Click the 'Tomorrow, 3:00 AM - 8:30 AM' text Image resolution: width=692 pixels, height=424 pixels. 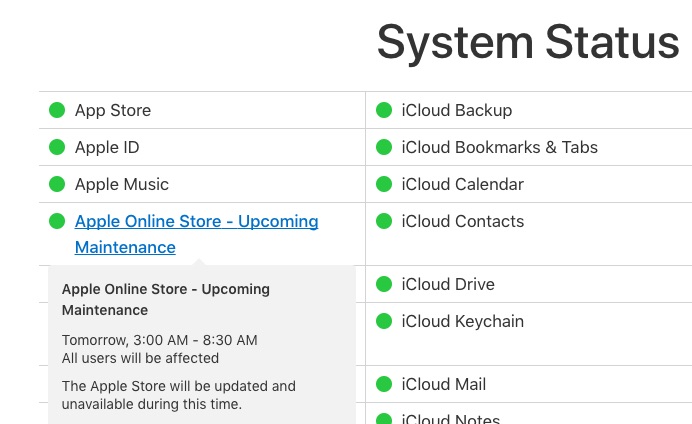point(160,340)
